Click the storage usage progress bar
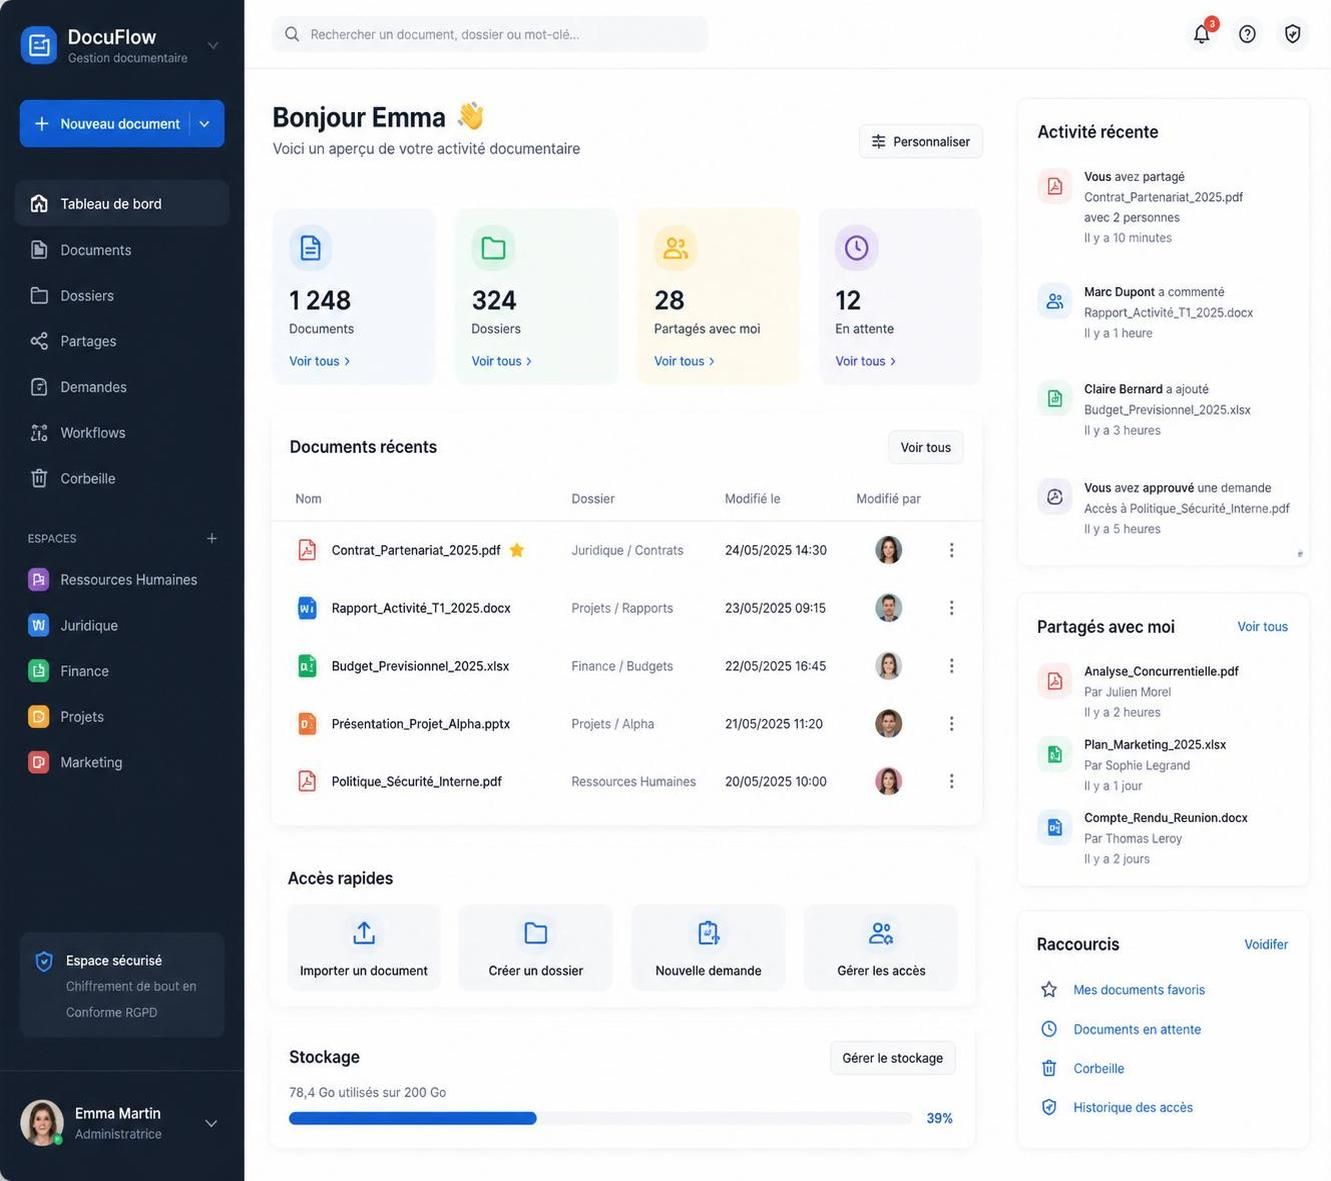The width and height of the screenshot is (1331, 1181). 600,1118
